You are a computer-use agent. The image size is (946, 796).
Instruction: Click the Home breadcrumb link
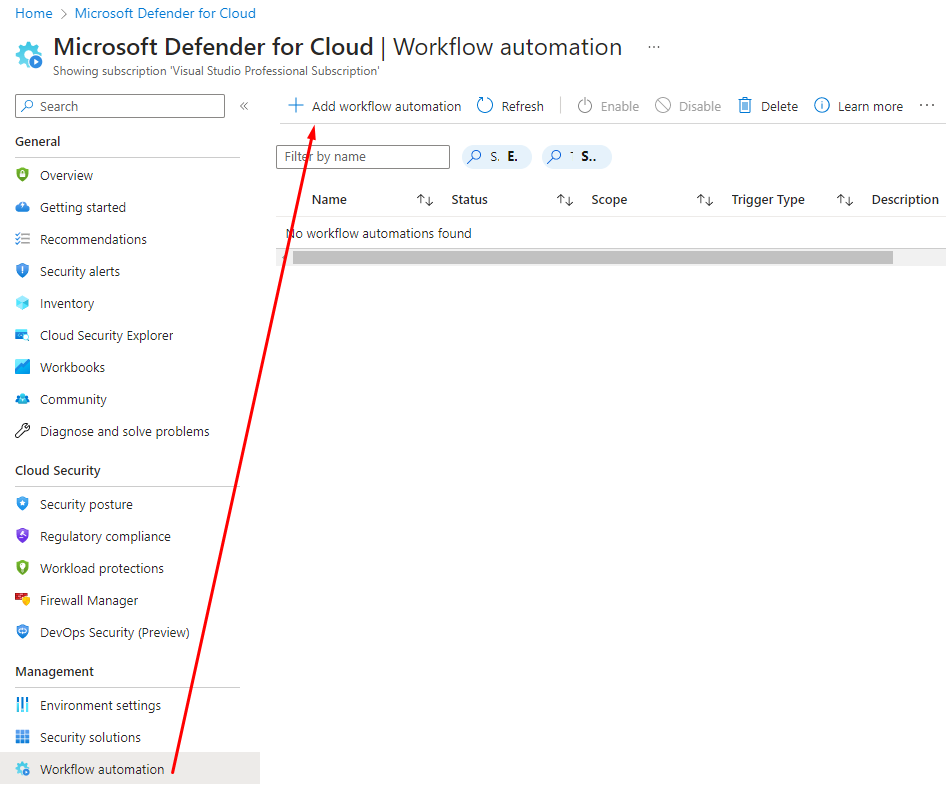click(x=33, y=13)
